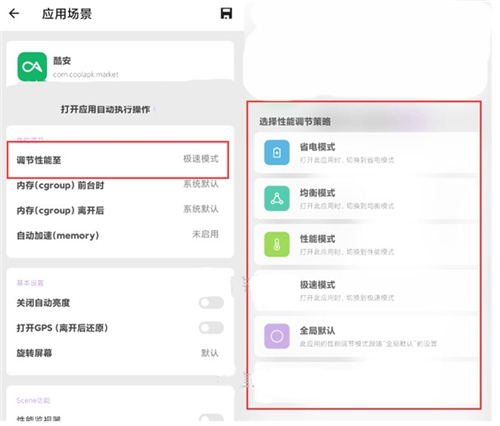Click the 应用场景 page title
This screenshot has width=500, height=426.
[x=67, y=14]
